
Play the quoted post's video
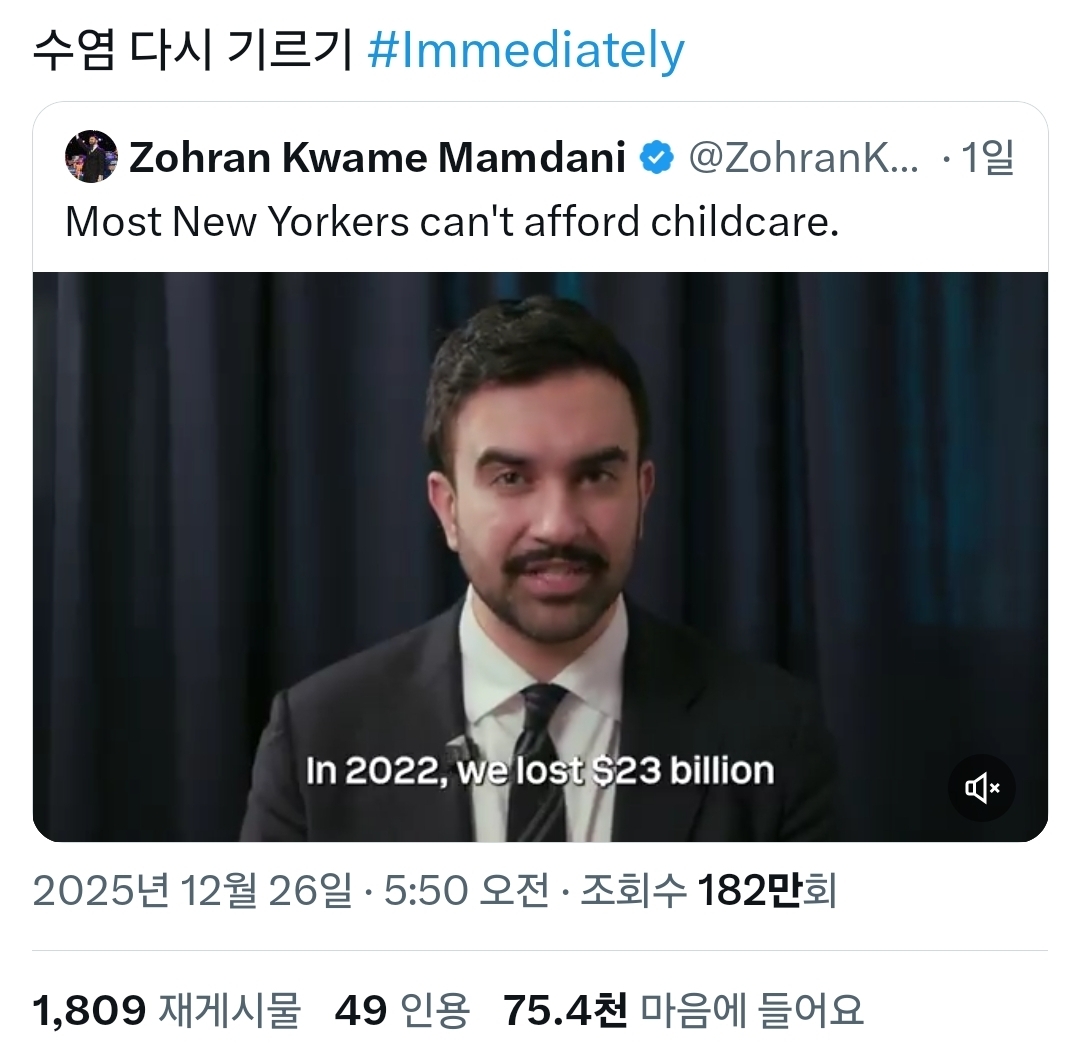click(x=540, y=556)
